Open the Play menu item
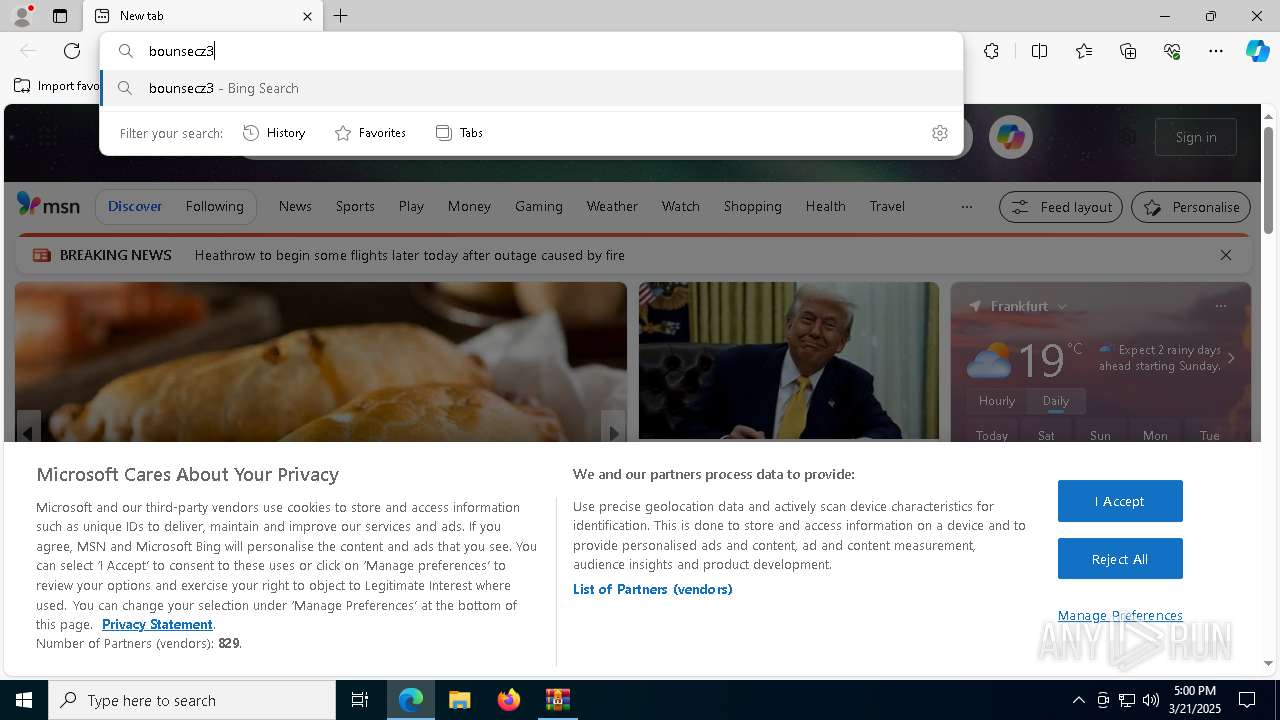Image resolution: width=1280 pixels, height=720 pixels. click(x=411, y=206)
